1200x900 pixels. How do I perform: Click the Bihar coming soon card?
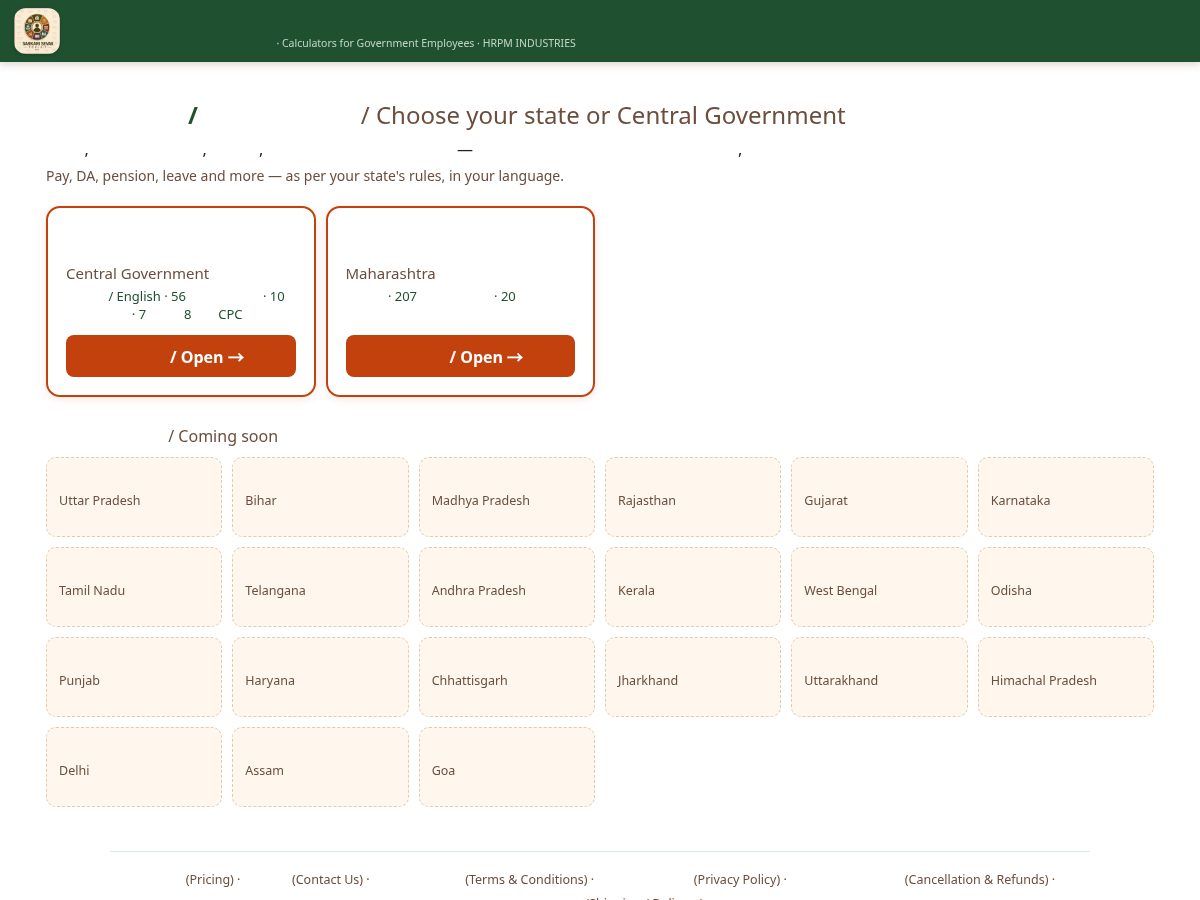coord(320,497)
